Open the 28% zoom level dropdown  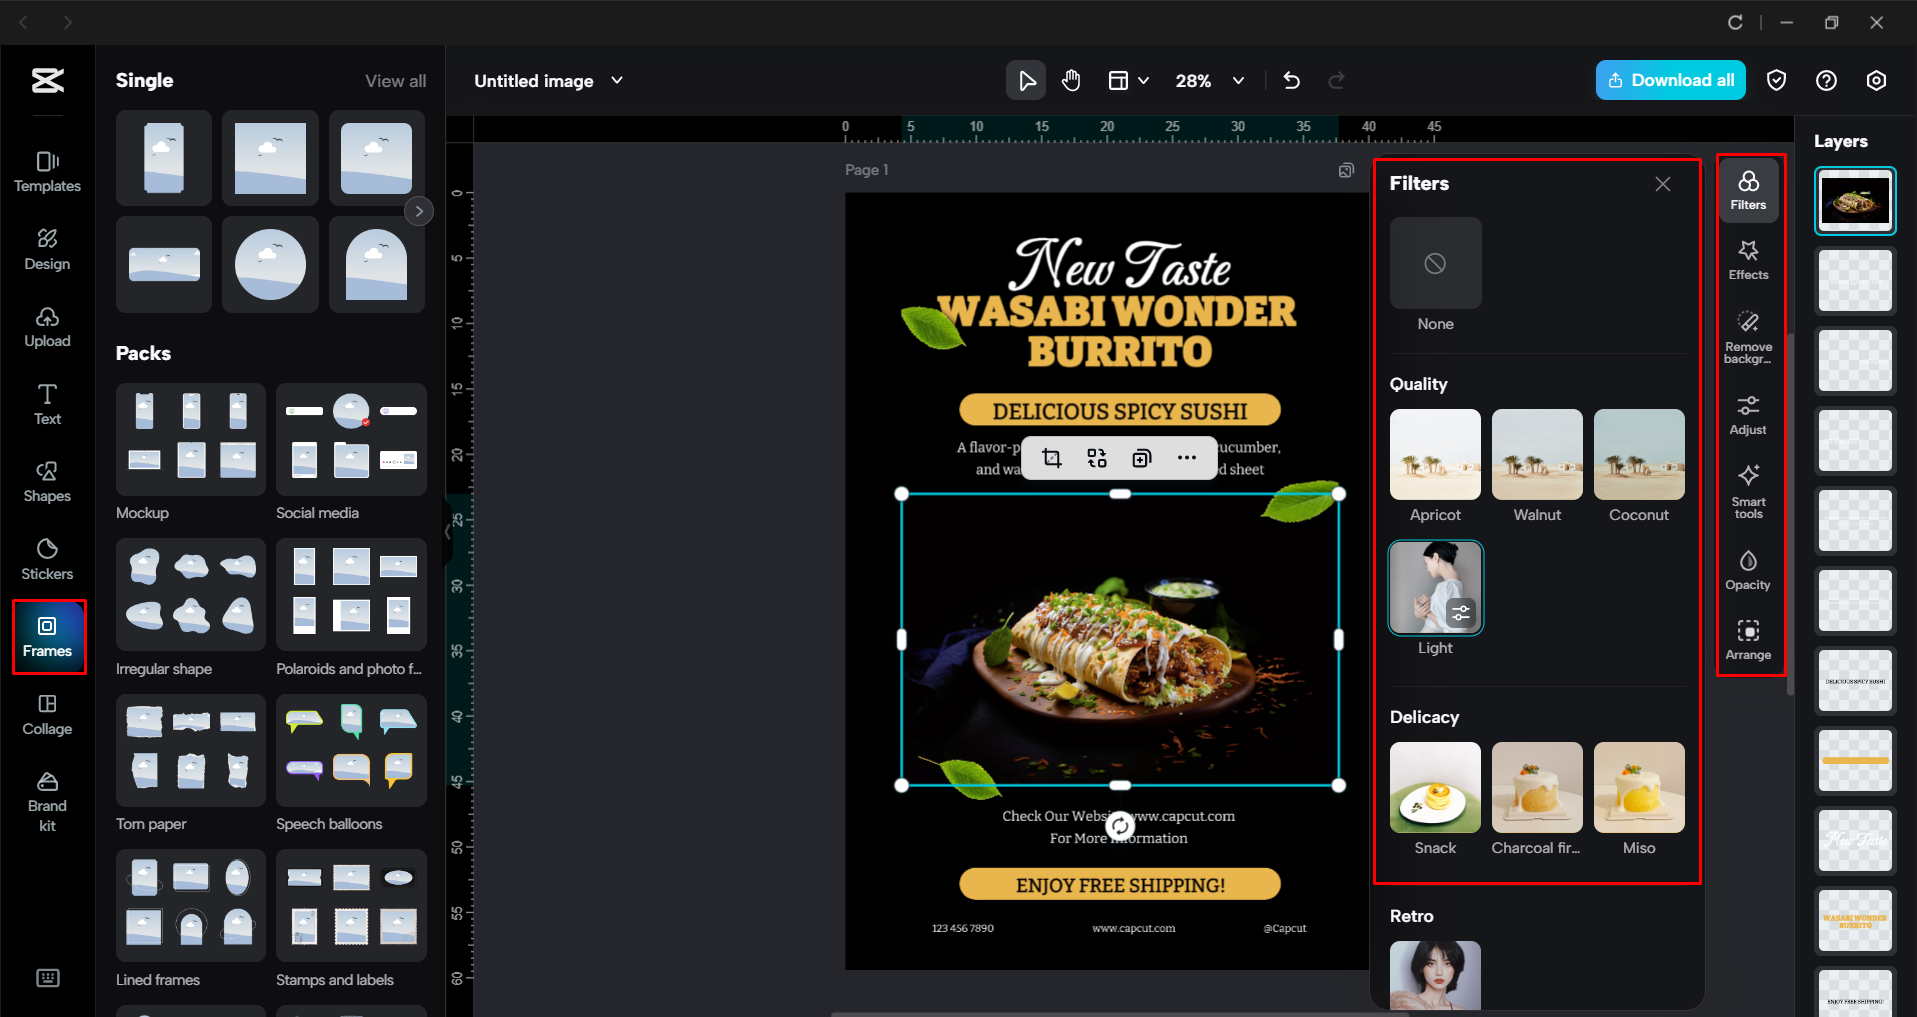(1238, 80)
